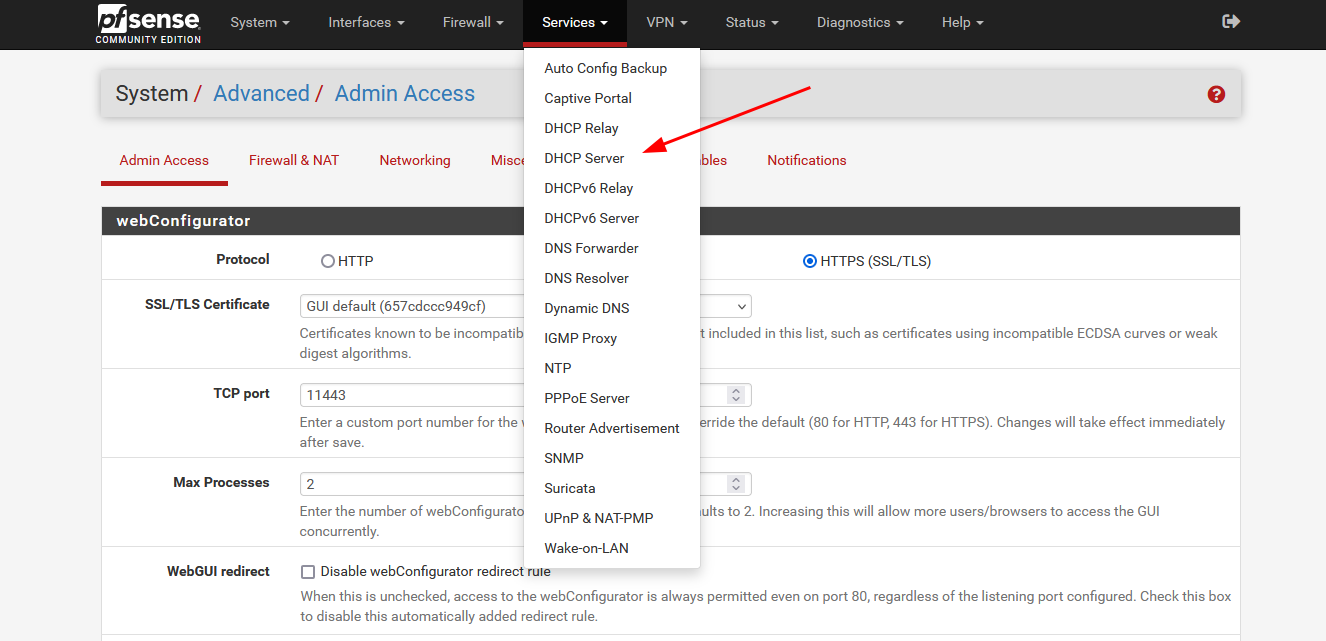
Task: Select the HTTP protocol radio button
Action: pyautogui.click(x=328, y=261)
